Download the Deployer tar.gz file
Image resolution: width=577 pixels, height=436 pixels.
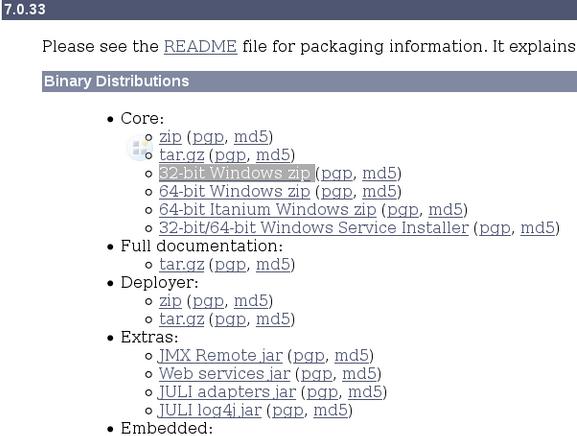click(181, 319)
